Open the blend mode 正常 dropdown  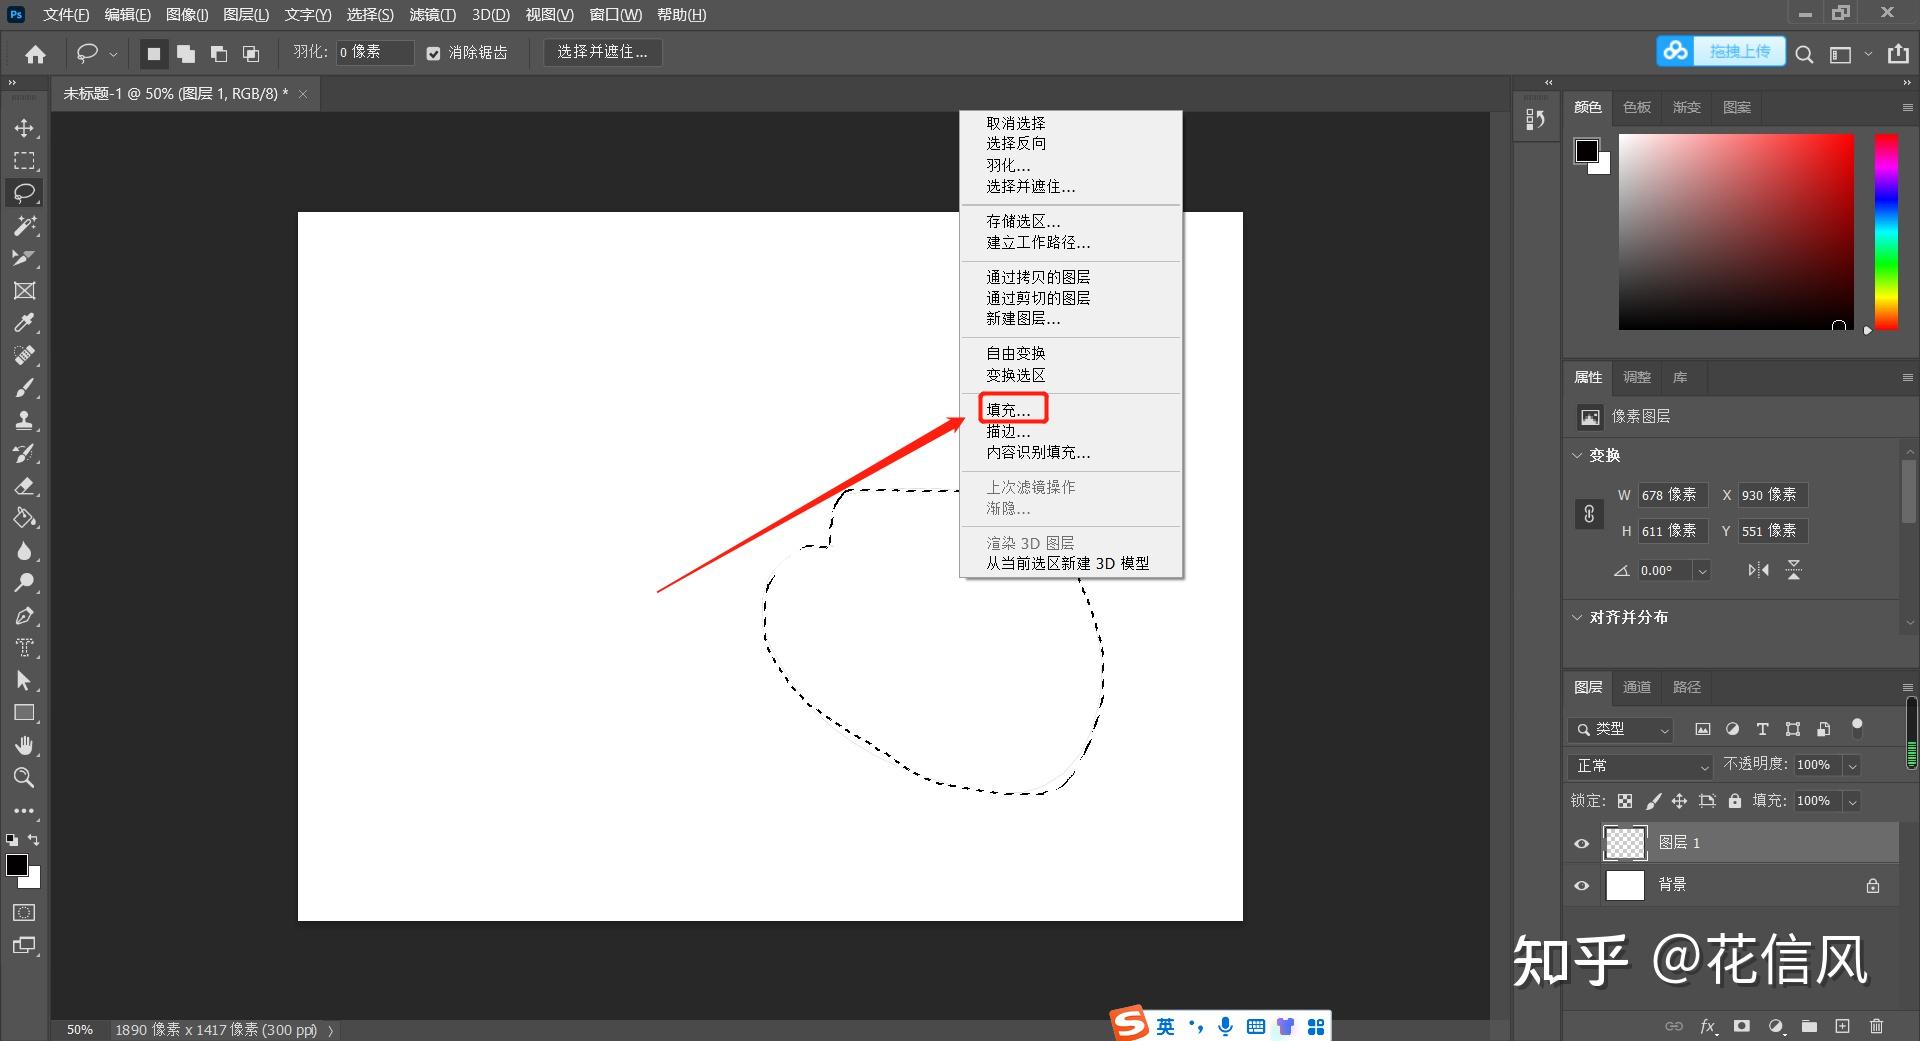[1642, 766]
